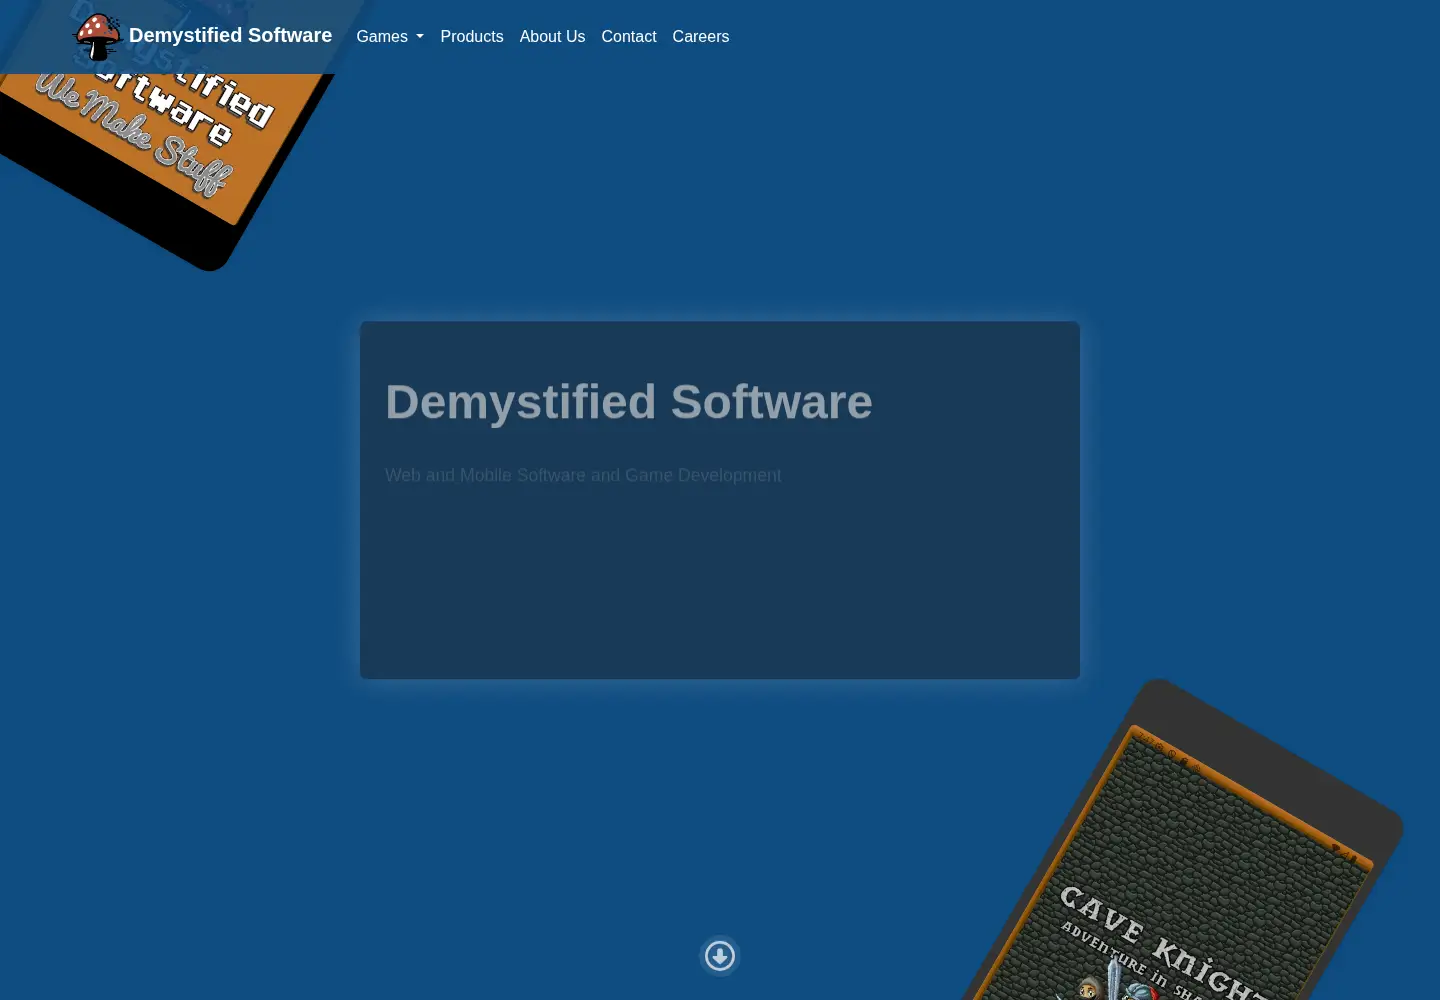Click the Demystified Software brand link
Image resolution: width=1440 pixels, height=1000 pixels.
click(203, 36)
